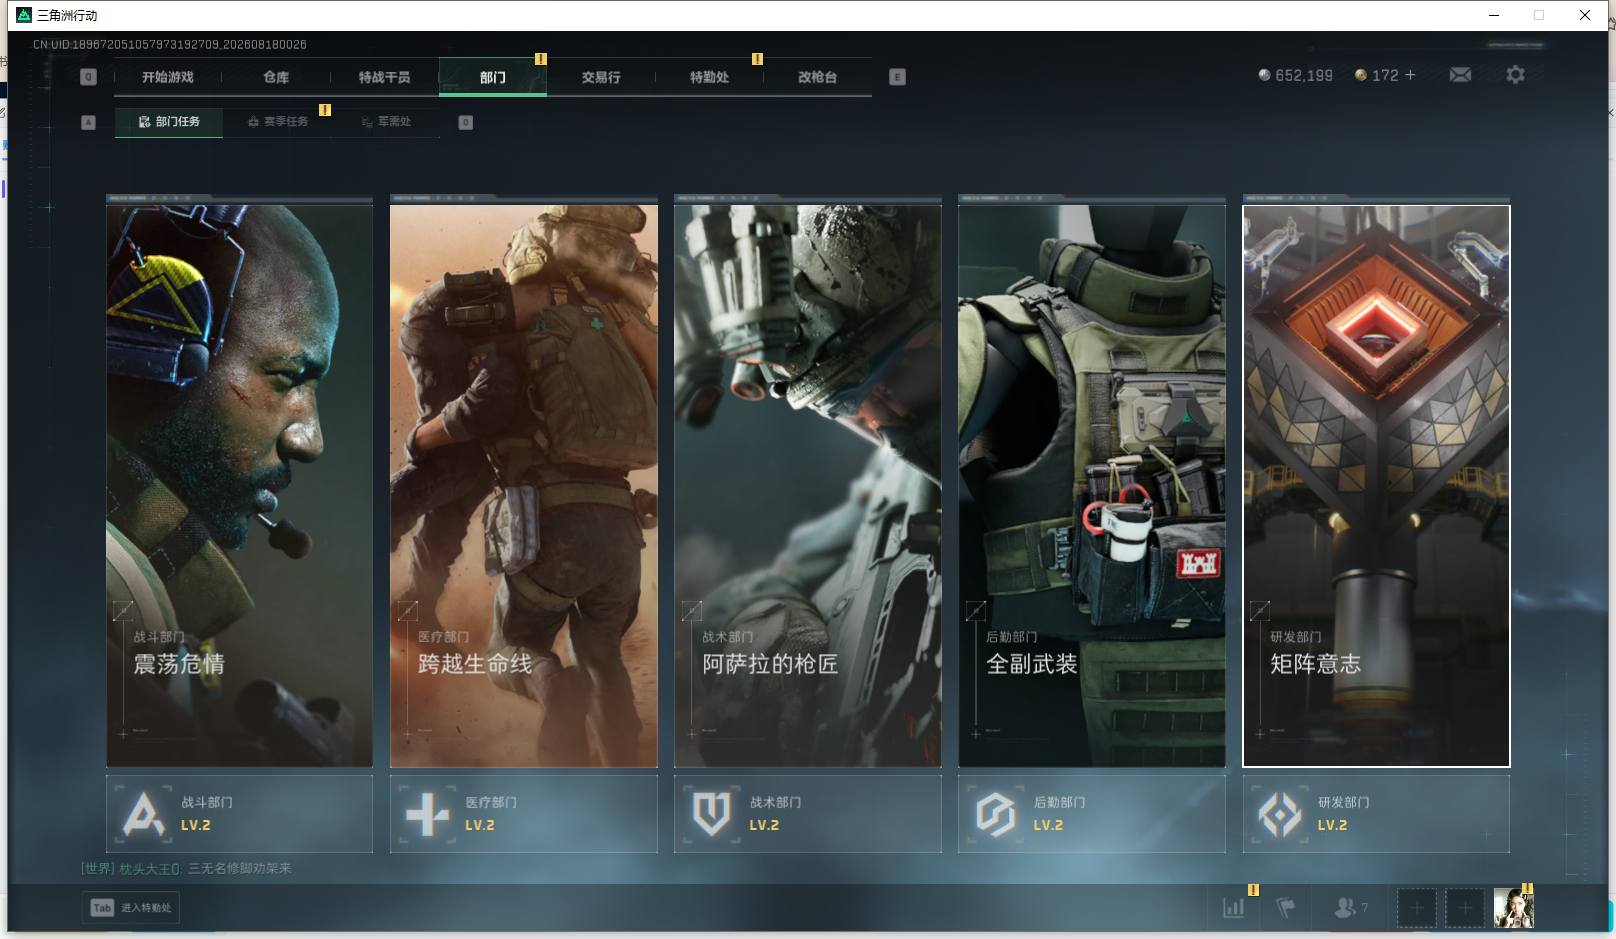Click the 战斗部门 department logo icon

click(143, 814)
